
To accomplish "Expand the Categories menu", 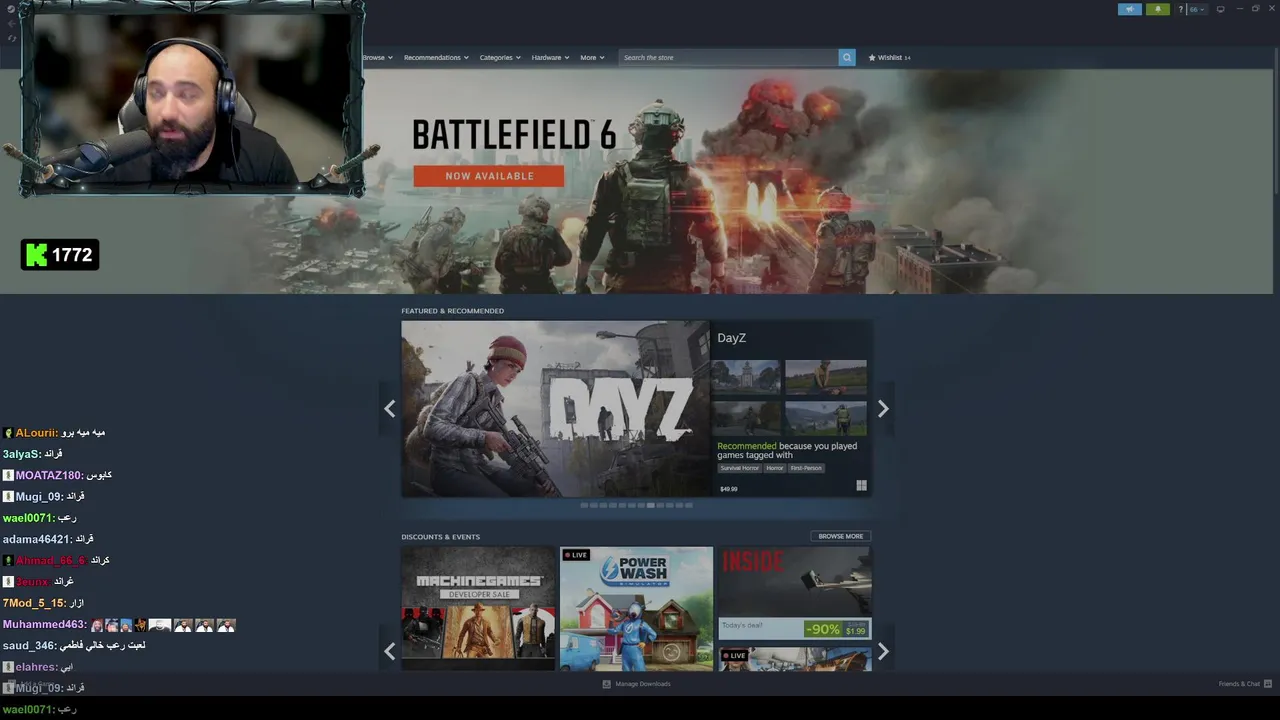I will click(x=500, y=57).
